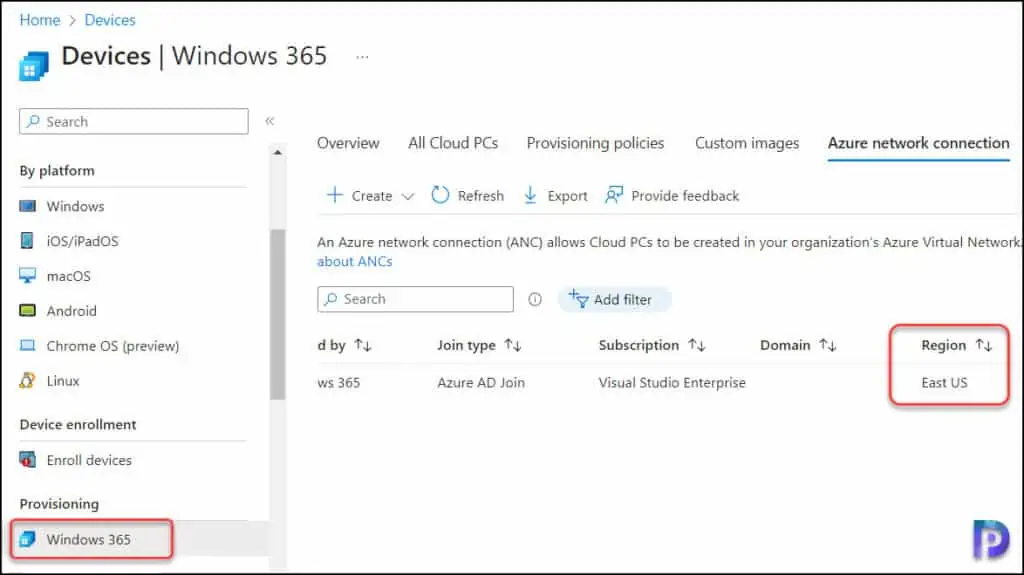Click the Refresh button label
The image size is (1024, 575).
(481, 195)
